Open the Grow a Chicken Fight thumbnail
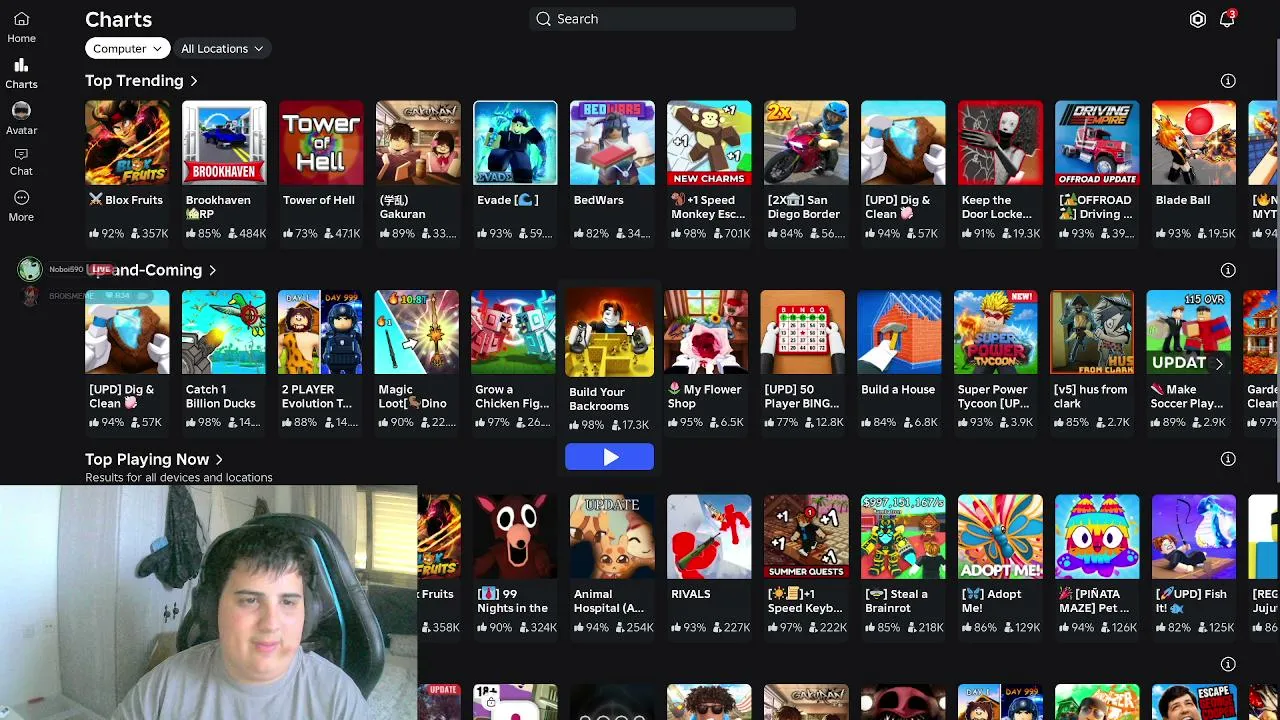1280x720 pixels. coord(513,333)
